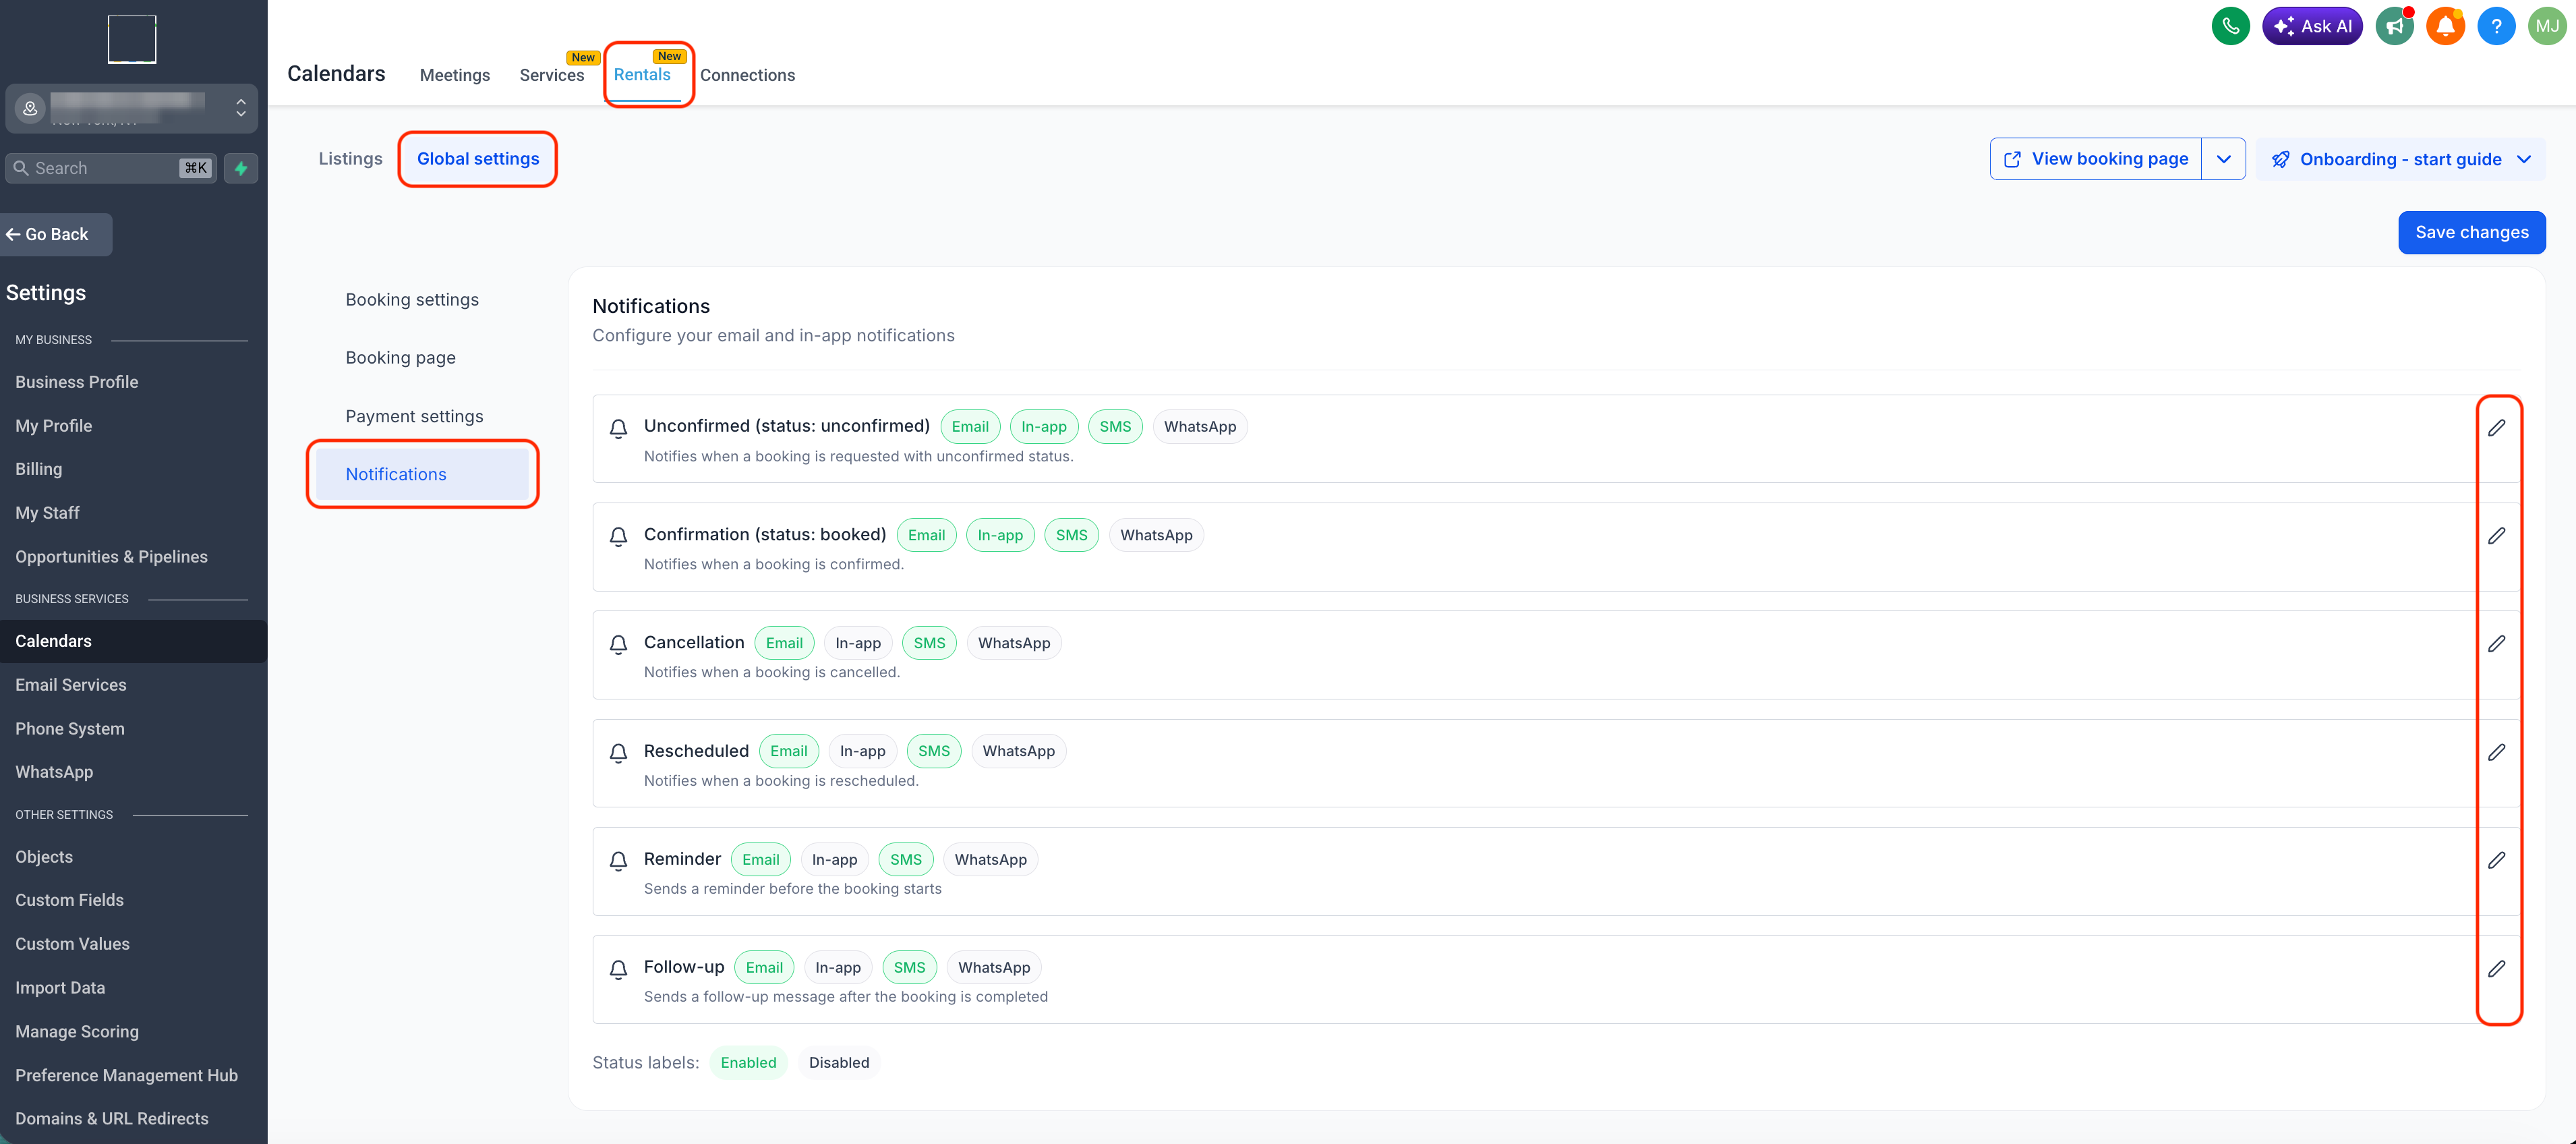Open Preference Management Hub
Image resolution: width=2576 pixels, height=1144 pixels.
tap(126, 1075)
